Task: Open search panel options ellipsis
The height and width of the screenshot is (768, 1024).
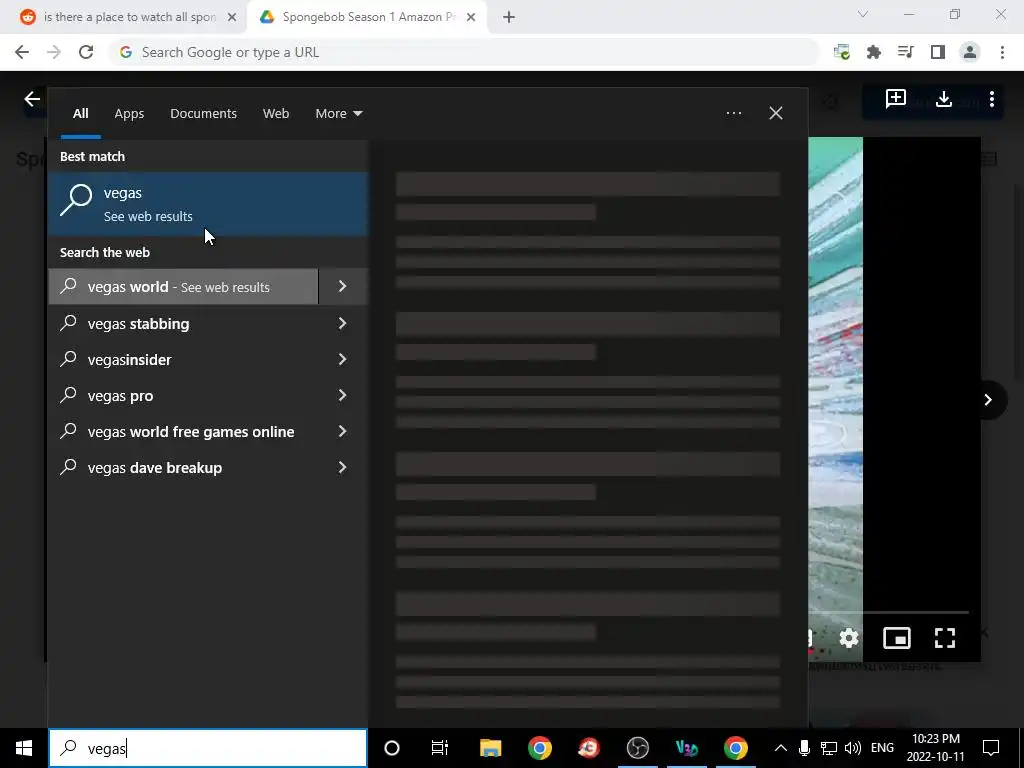Action: click(733, 114)
